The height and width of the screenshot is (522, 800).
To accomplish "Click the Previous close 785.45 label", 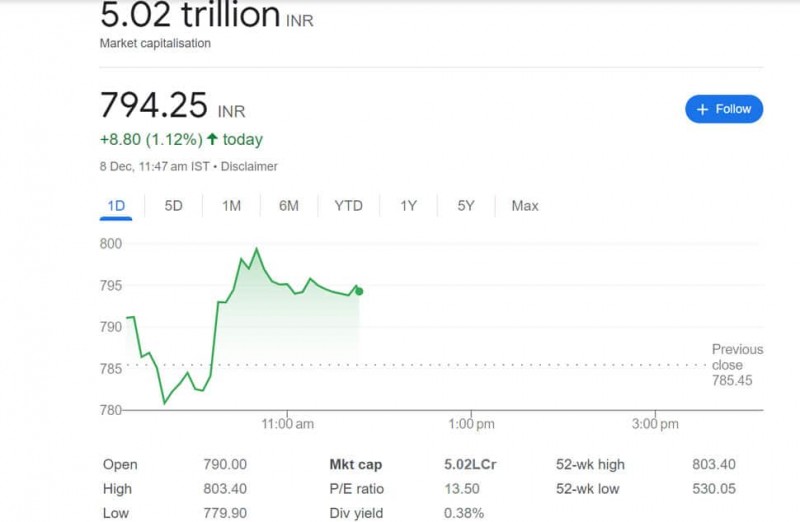I will (737, 365).
